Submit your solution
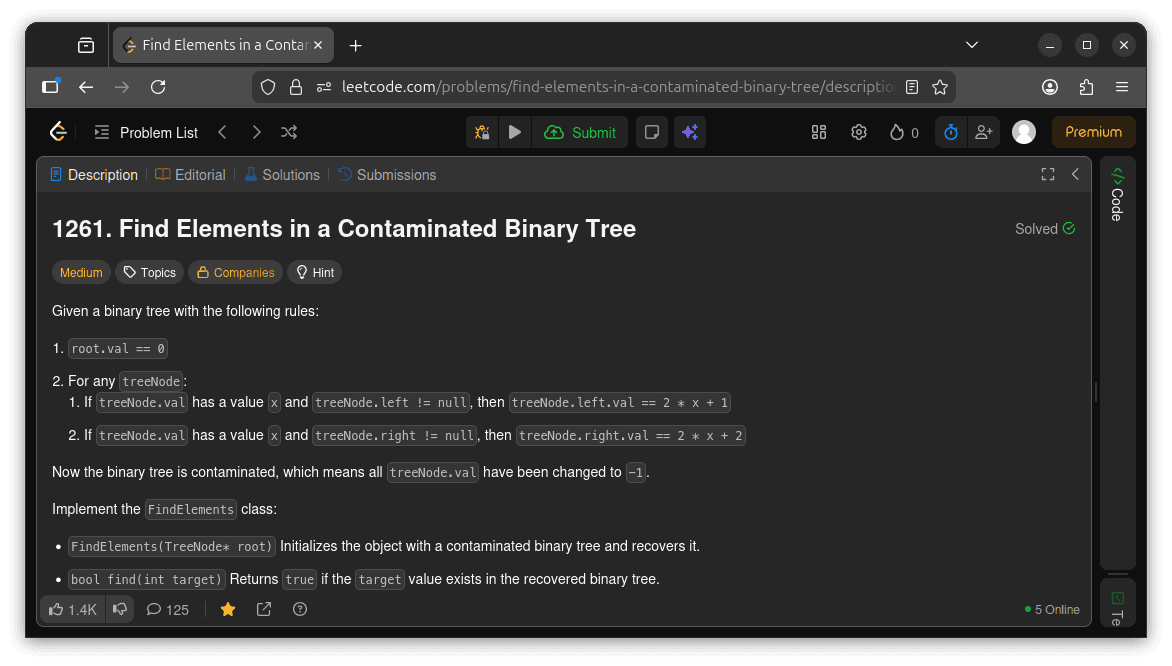The width and height of the screenshot is (1172, 666). 580,131
